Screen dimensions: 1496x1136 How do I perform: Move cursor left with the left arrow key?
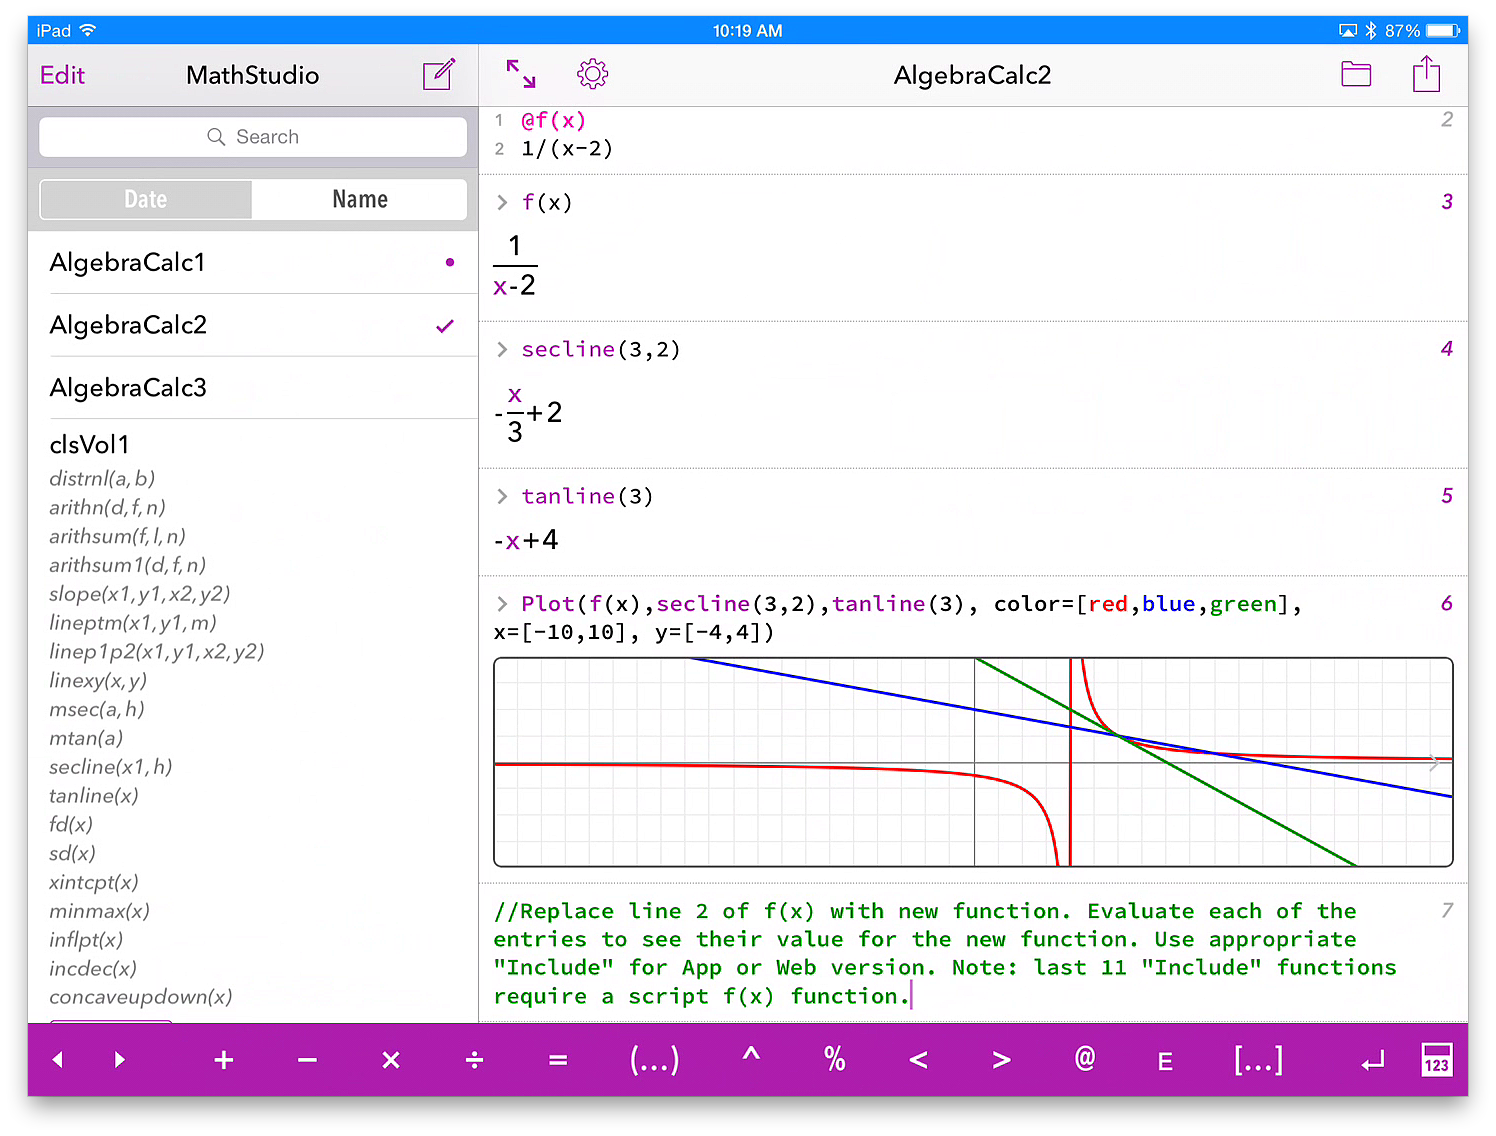pos(58,1060)
